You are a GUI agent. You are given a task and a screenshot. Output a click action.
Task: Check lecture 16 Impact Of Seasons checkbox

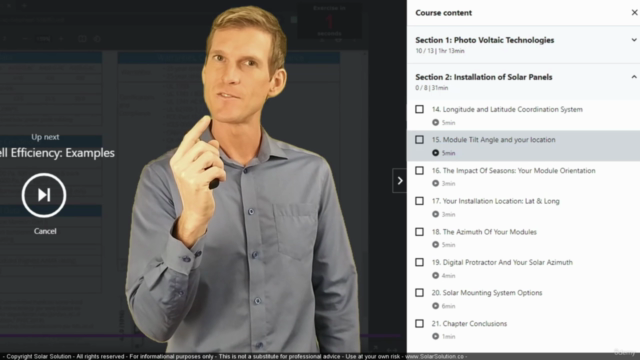point(419,170)
